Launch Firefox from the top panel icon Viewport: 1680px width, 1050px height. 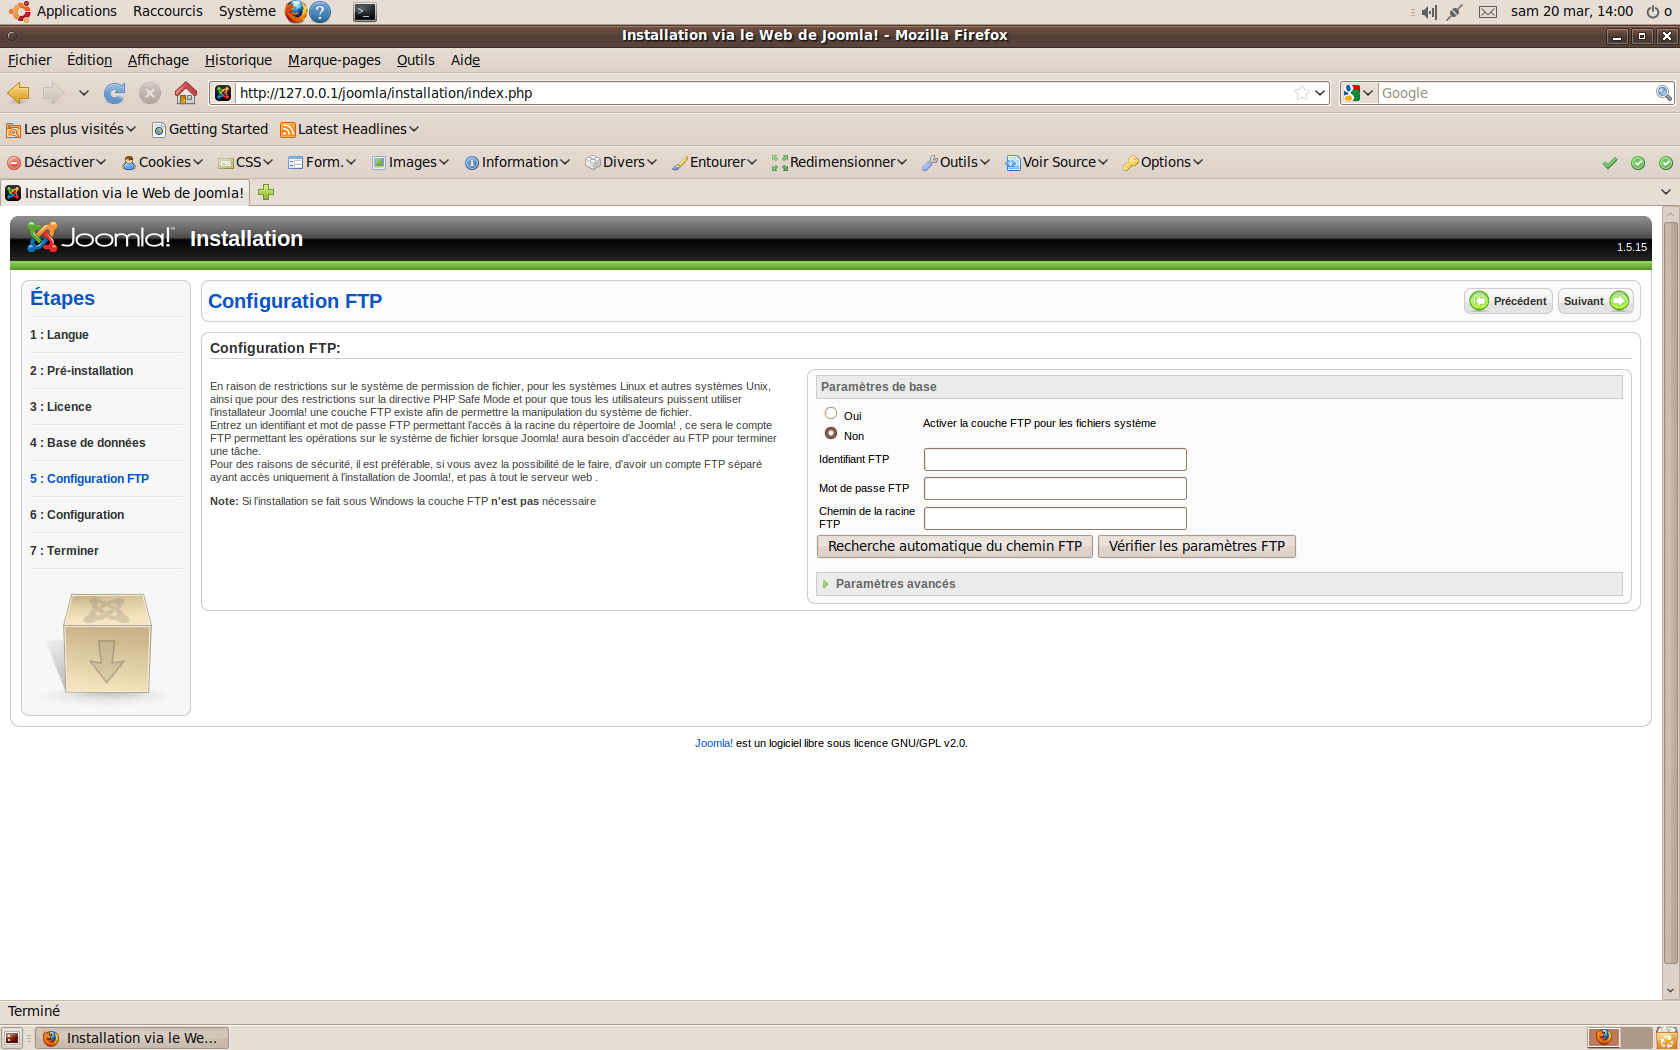tap(295, 12)
